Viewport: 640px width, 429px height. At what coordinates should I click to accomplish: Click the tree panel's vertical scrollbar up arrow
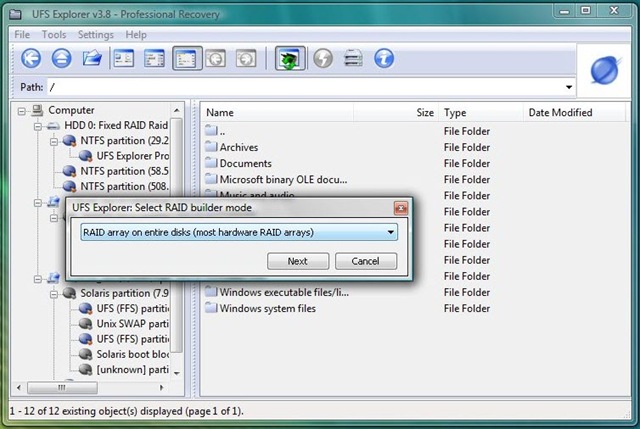[176, 110]
